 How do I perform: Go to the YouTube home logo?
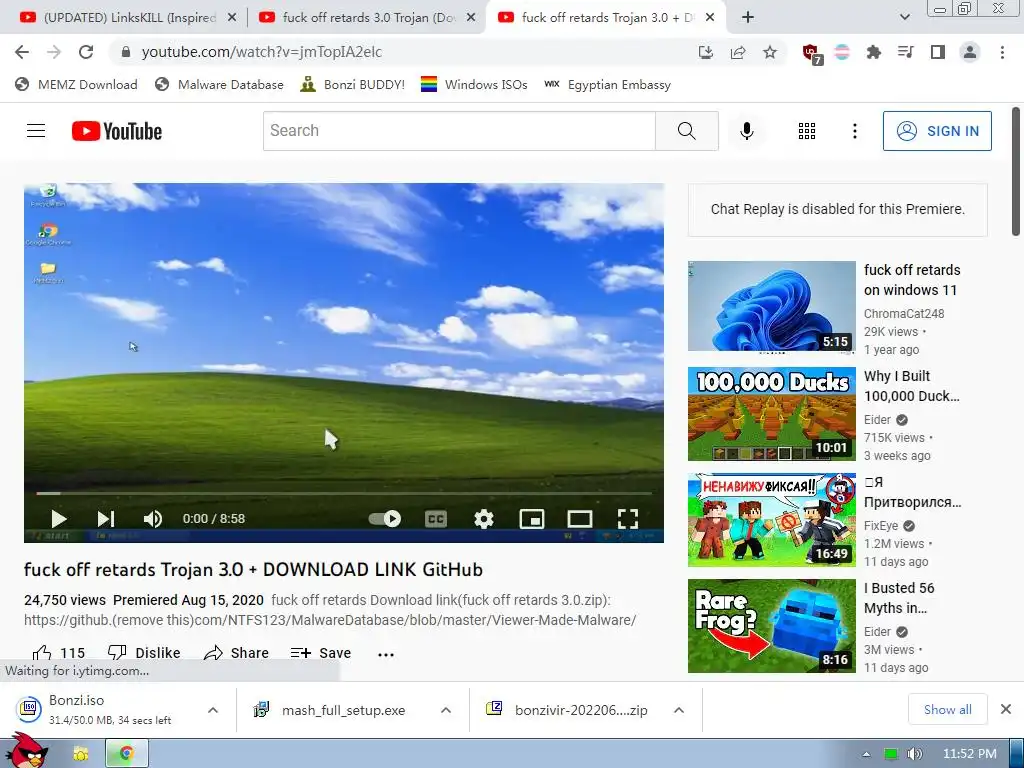[x=117, y=131]
